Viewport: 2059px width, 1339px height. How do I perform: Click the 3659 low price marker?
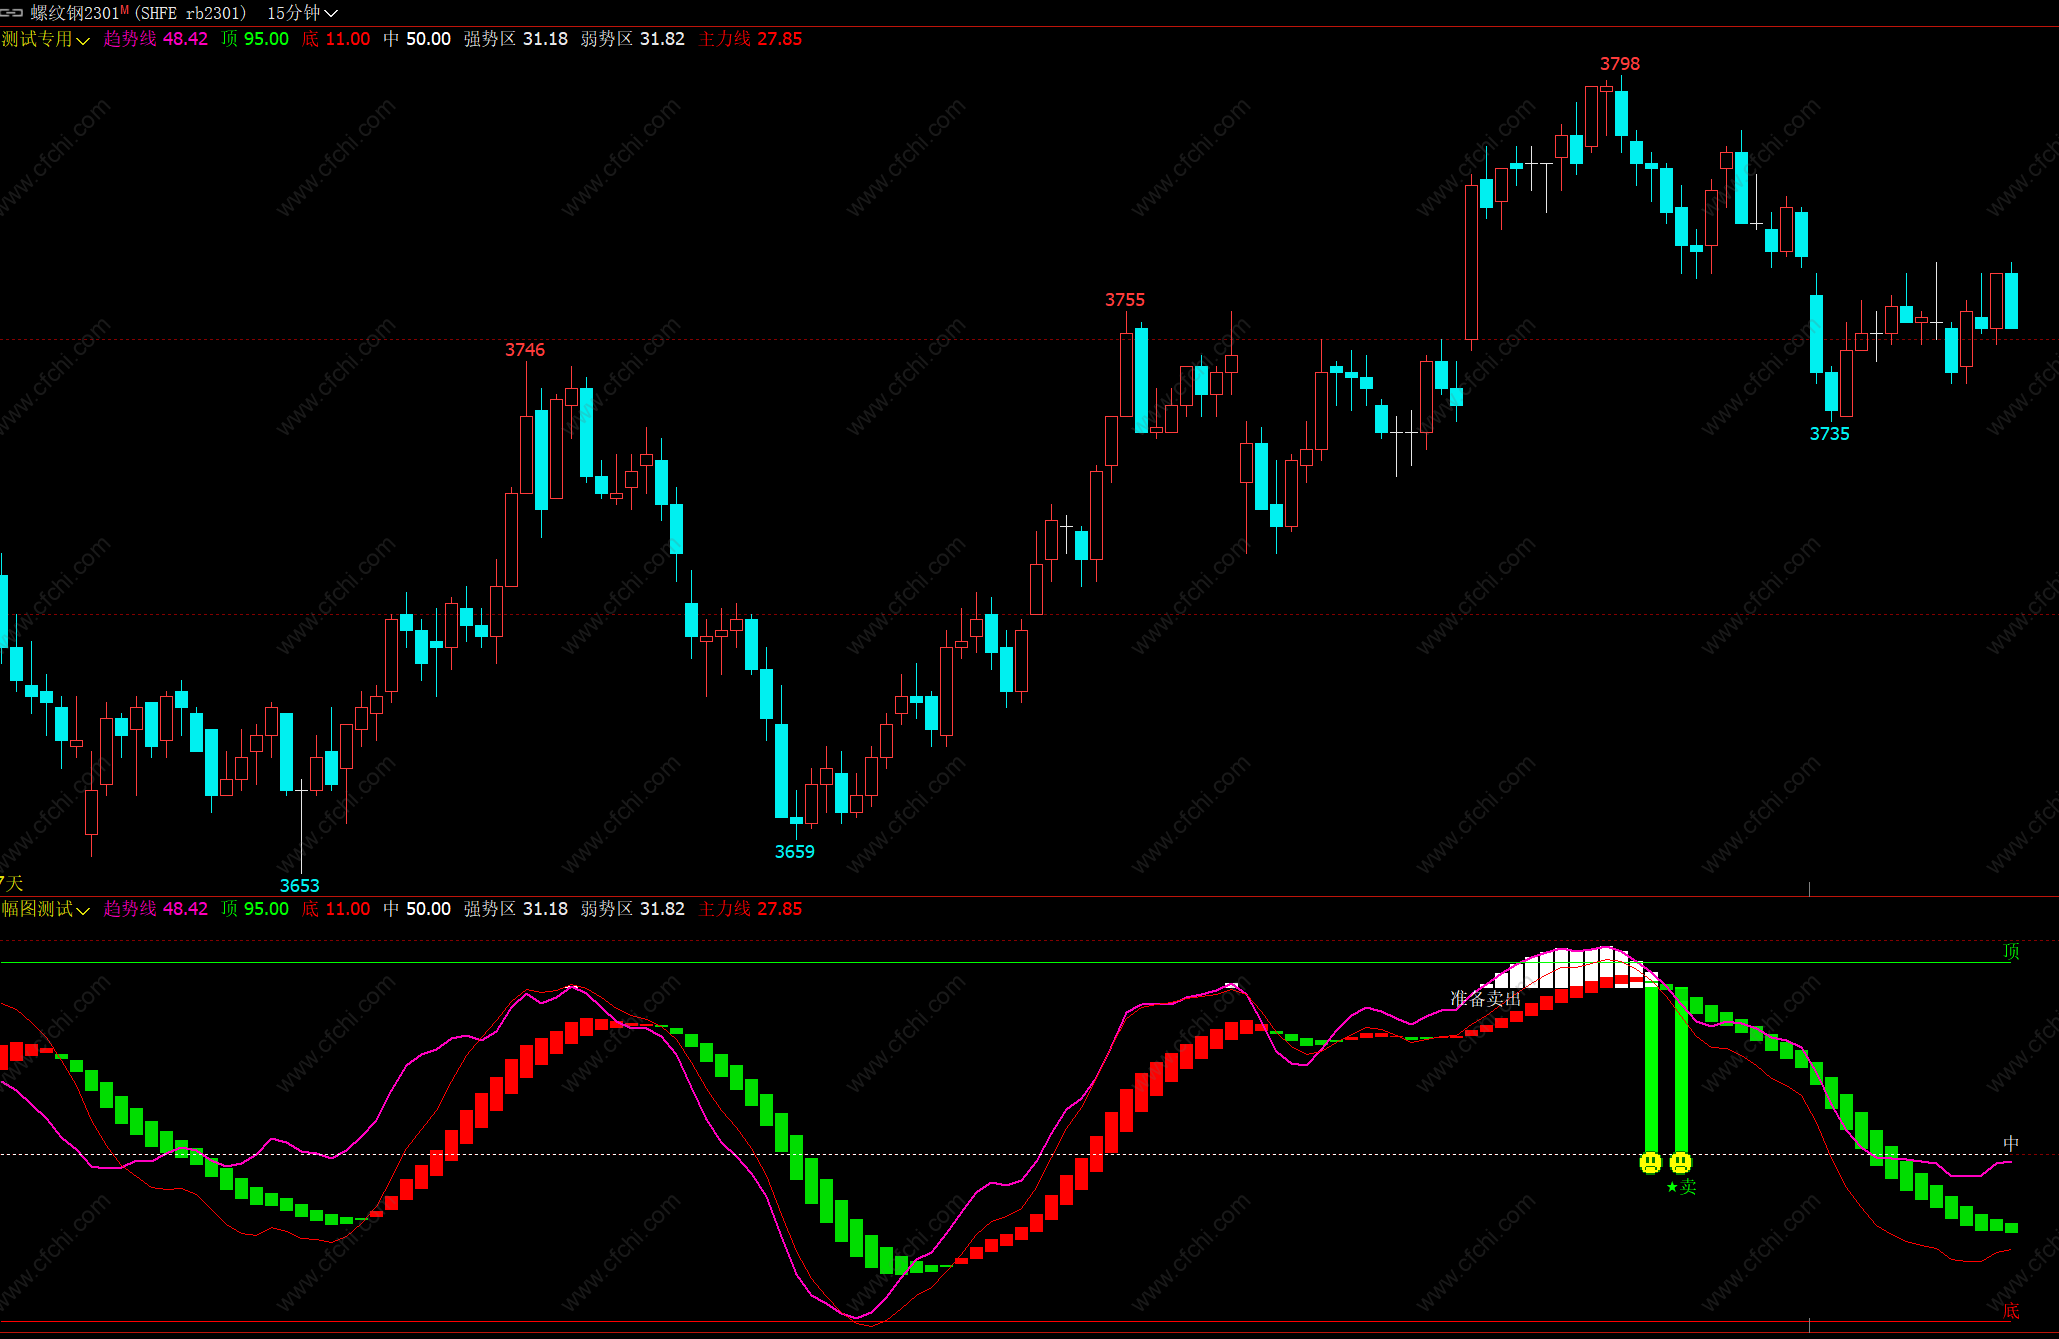794,852
